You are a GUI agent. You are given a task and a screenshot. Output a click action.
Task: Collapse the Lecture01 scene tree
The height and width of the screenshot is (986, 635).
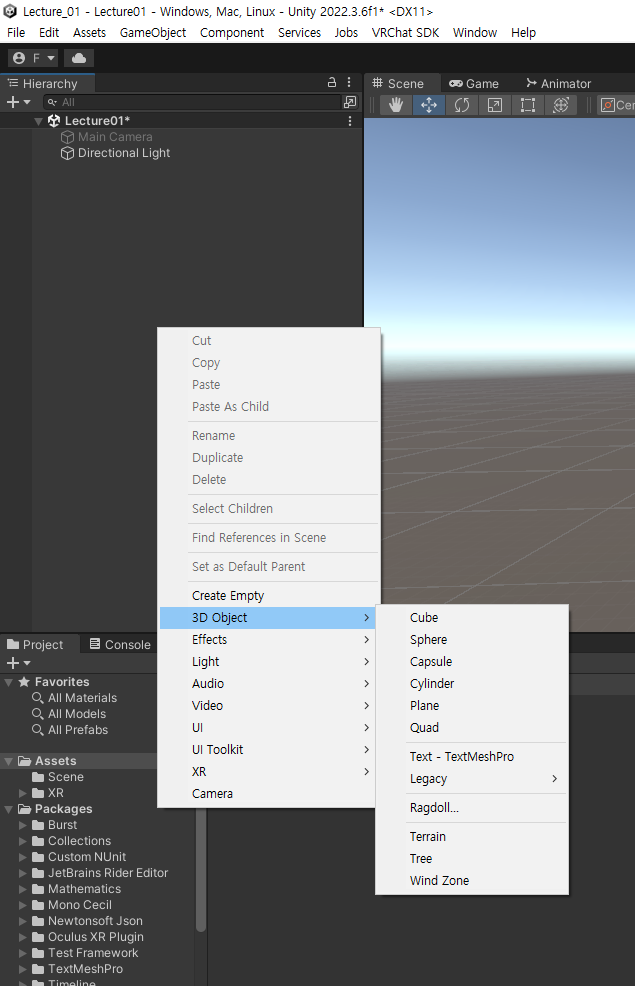38,121
